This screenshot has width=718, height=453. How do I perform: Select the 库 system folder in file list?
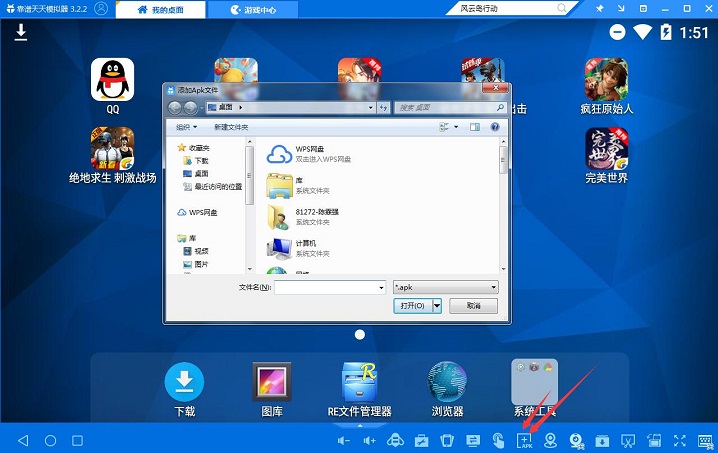click(x=299, y=186)
